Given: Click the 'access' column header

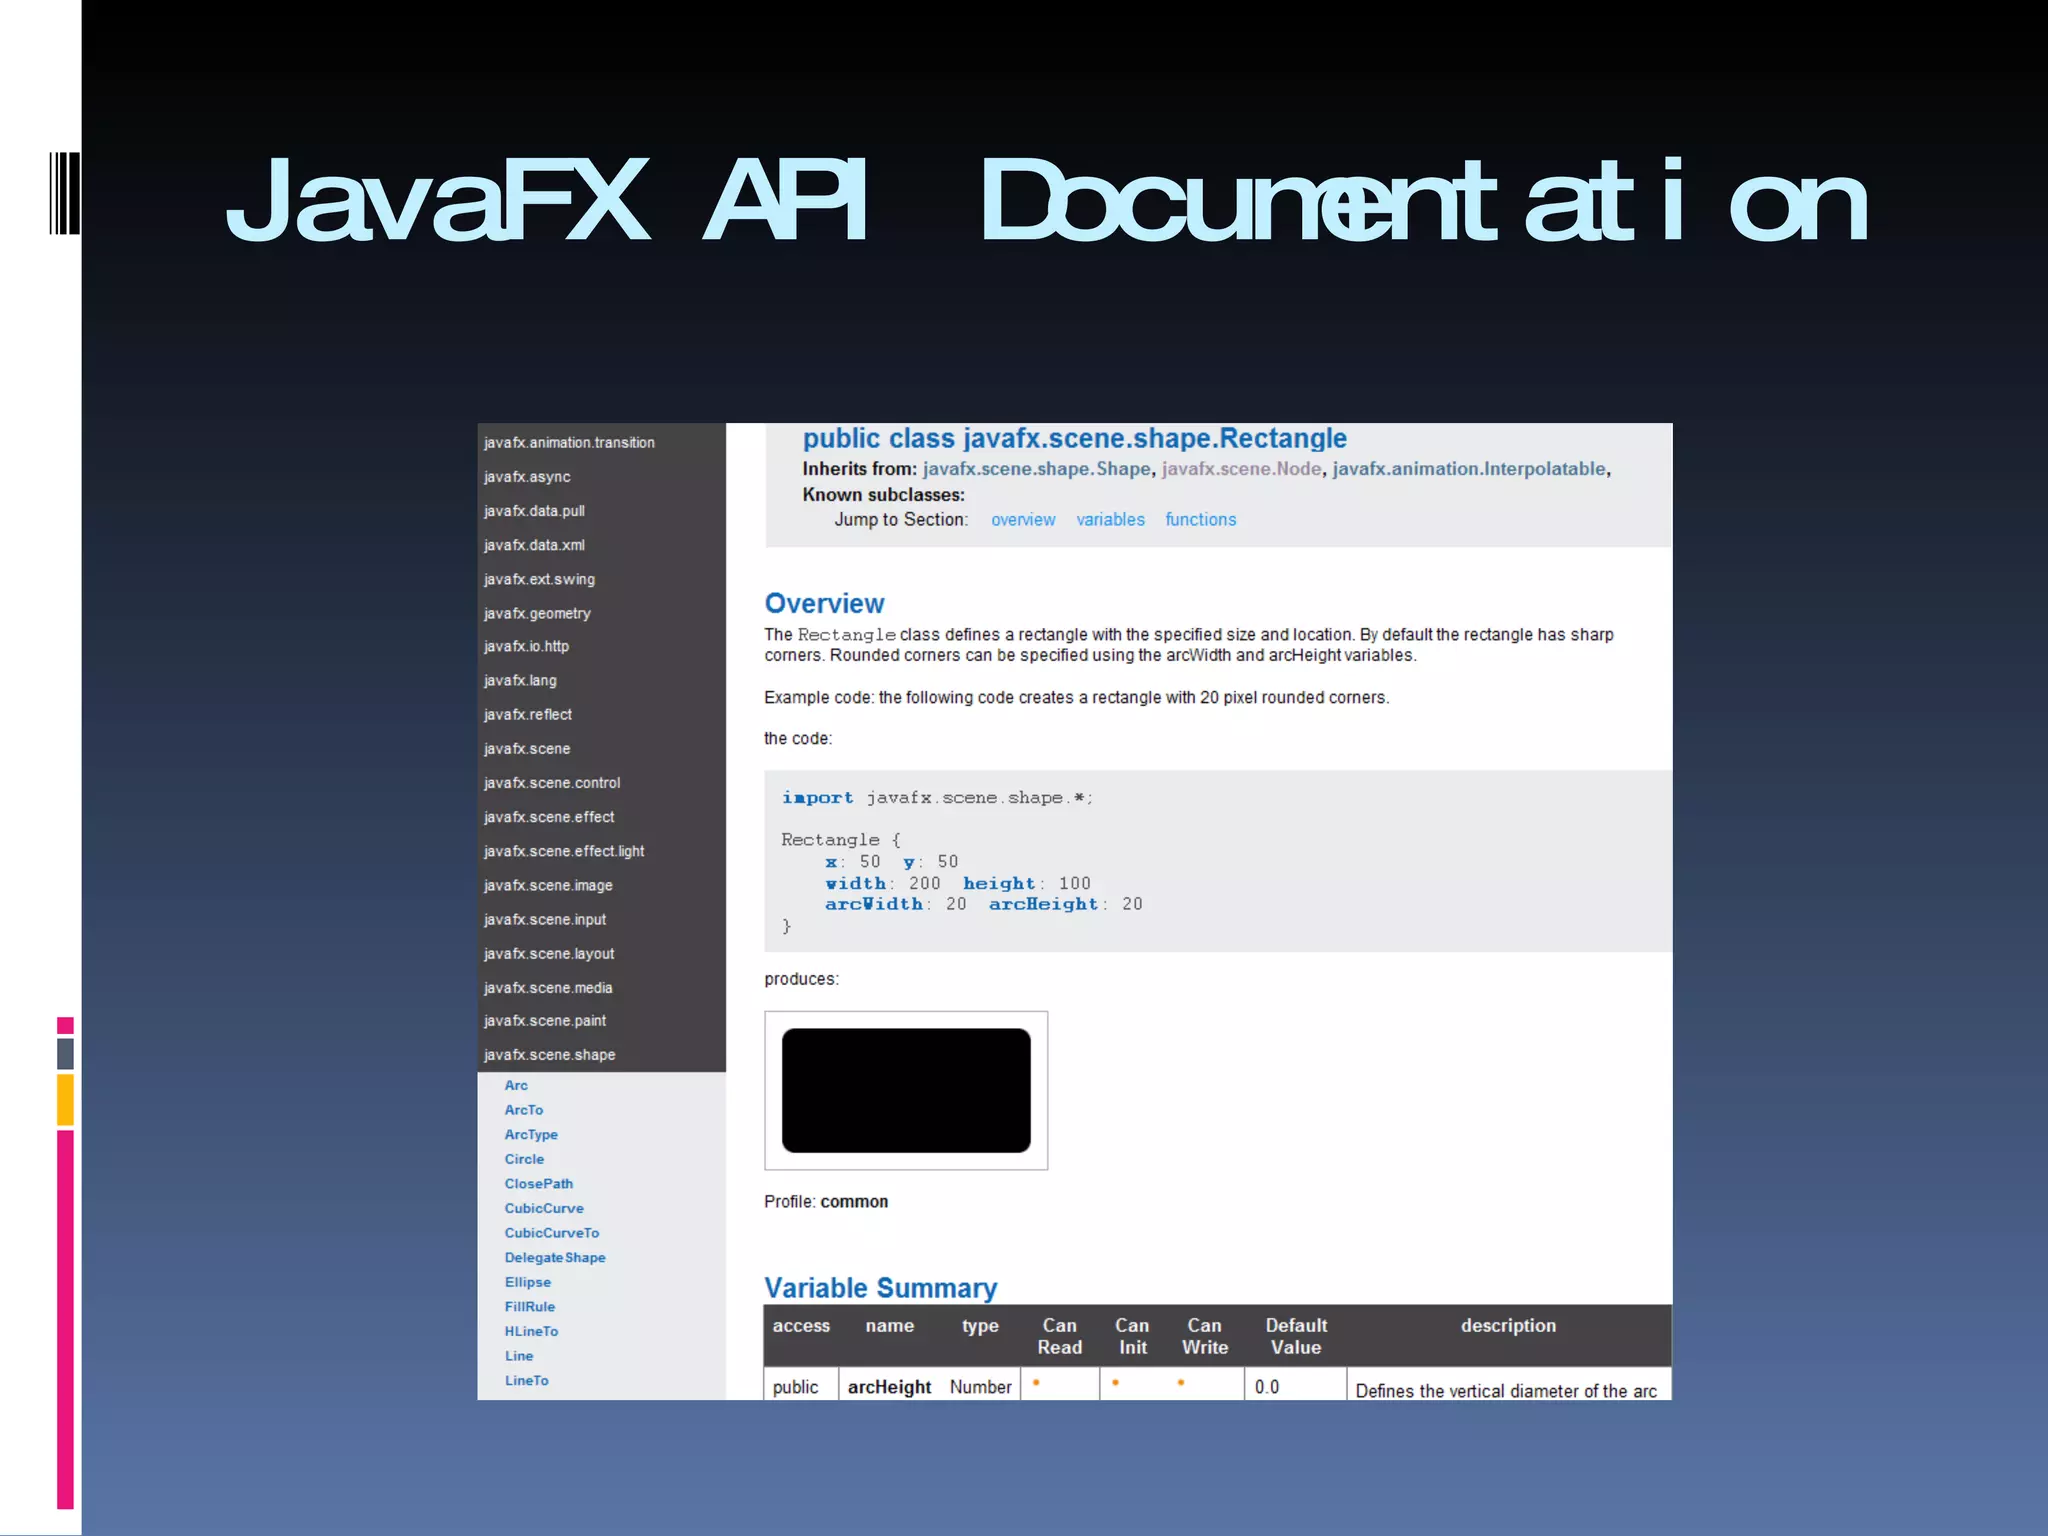Looking at the screenshot, I should click(x=801, y=1326).
